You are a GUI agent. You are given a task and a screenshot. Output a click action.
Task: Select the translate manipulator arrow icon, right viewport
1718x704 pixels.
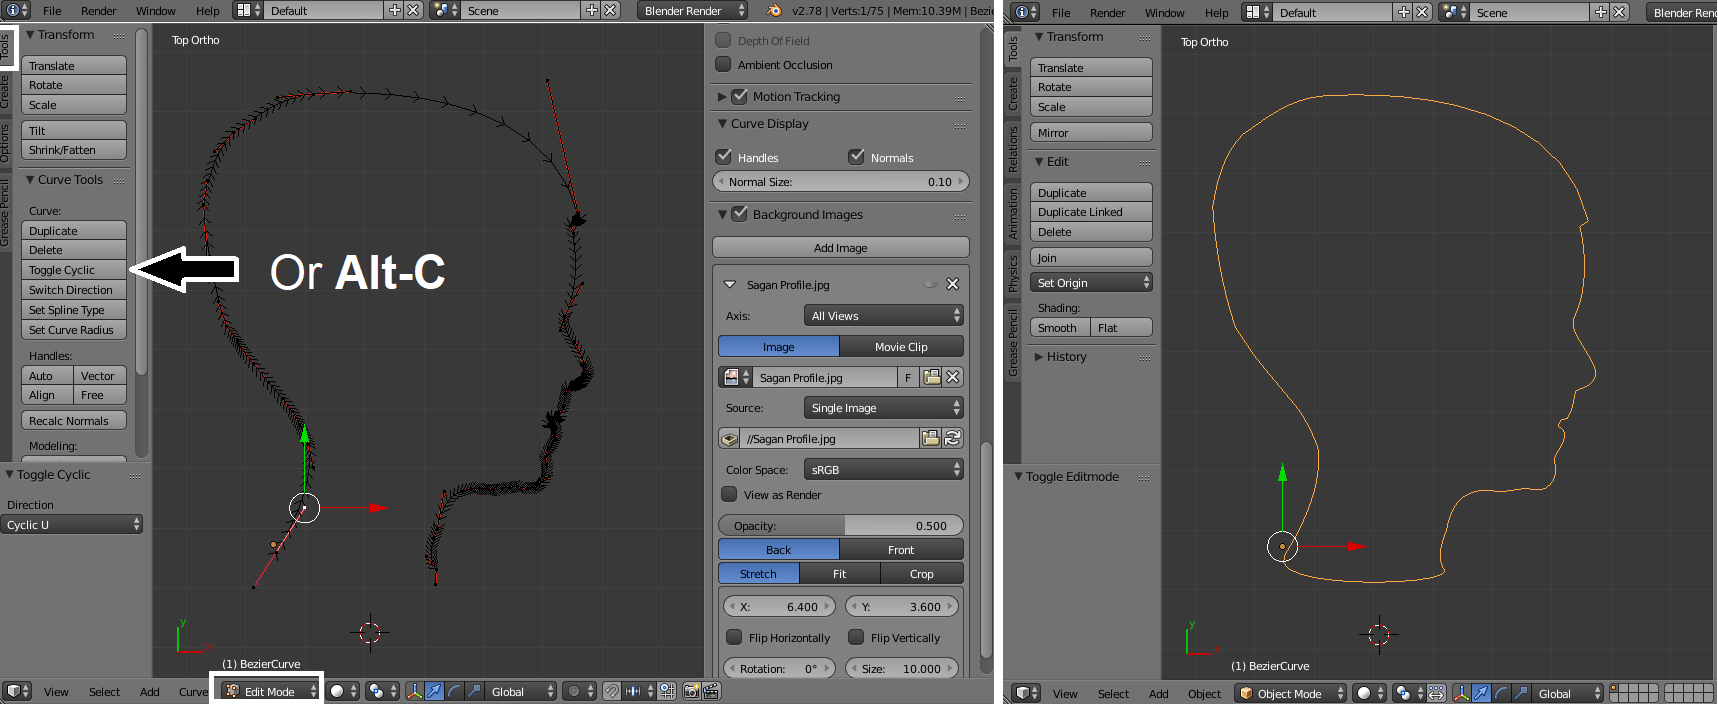tap(1482, 693)
